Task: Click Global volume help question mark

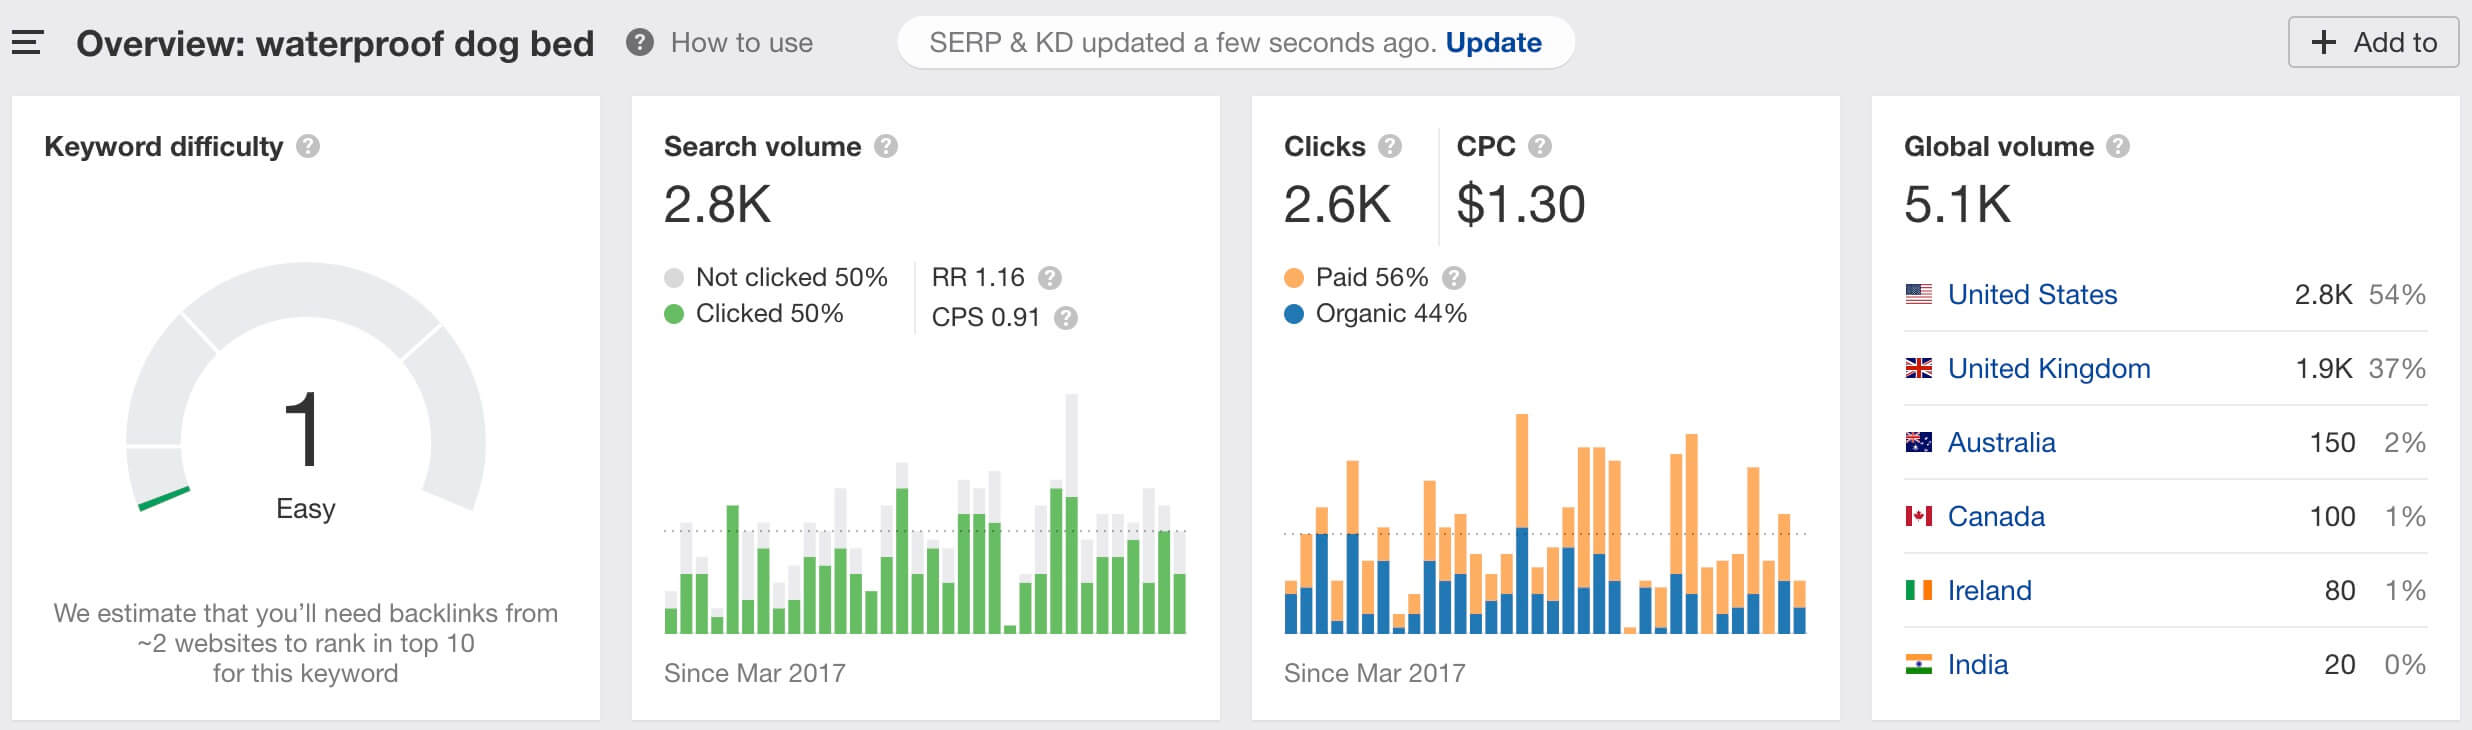Action: 2118,146
